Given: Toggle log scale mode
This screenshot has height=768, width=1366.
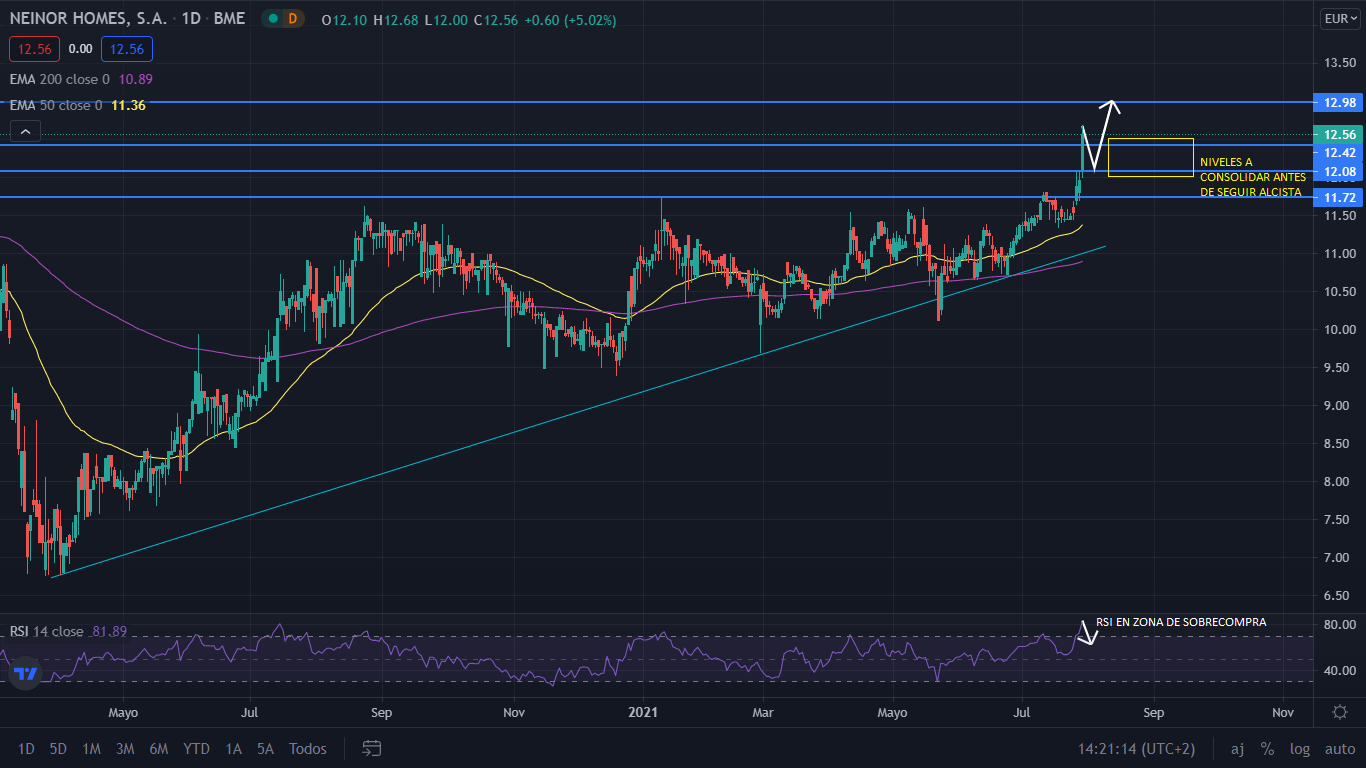Looking at the screenshot, I should pyautogui.click(x=1300, y=749).
